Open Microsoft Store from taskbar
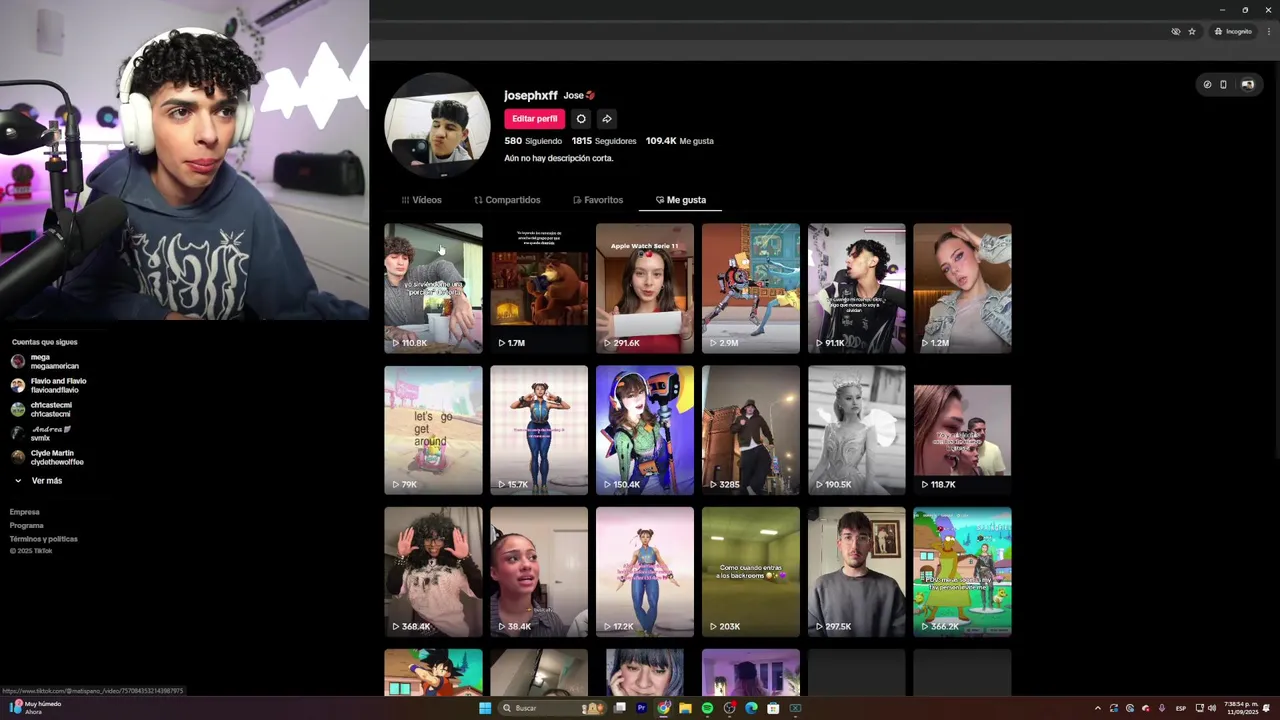This screenshot has width=1280, height=720. pyautogui.click(x=773, y=708)
